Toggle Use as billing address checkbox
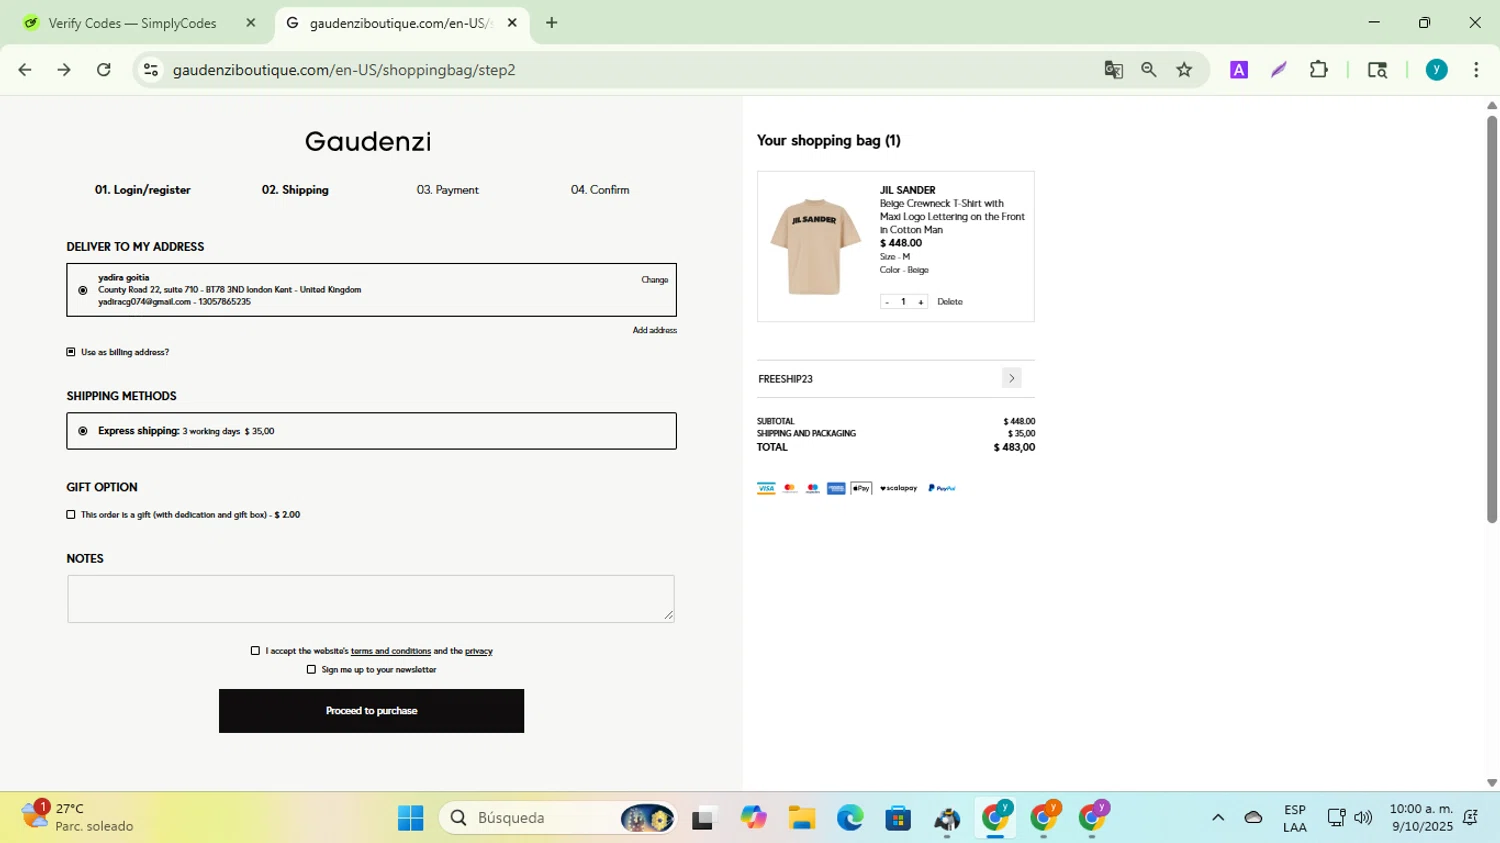1500x843 pixels. click(71, 352)
